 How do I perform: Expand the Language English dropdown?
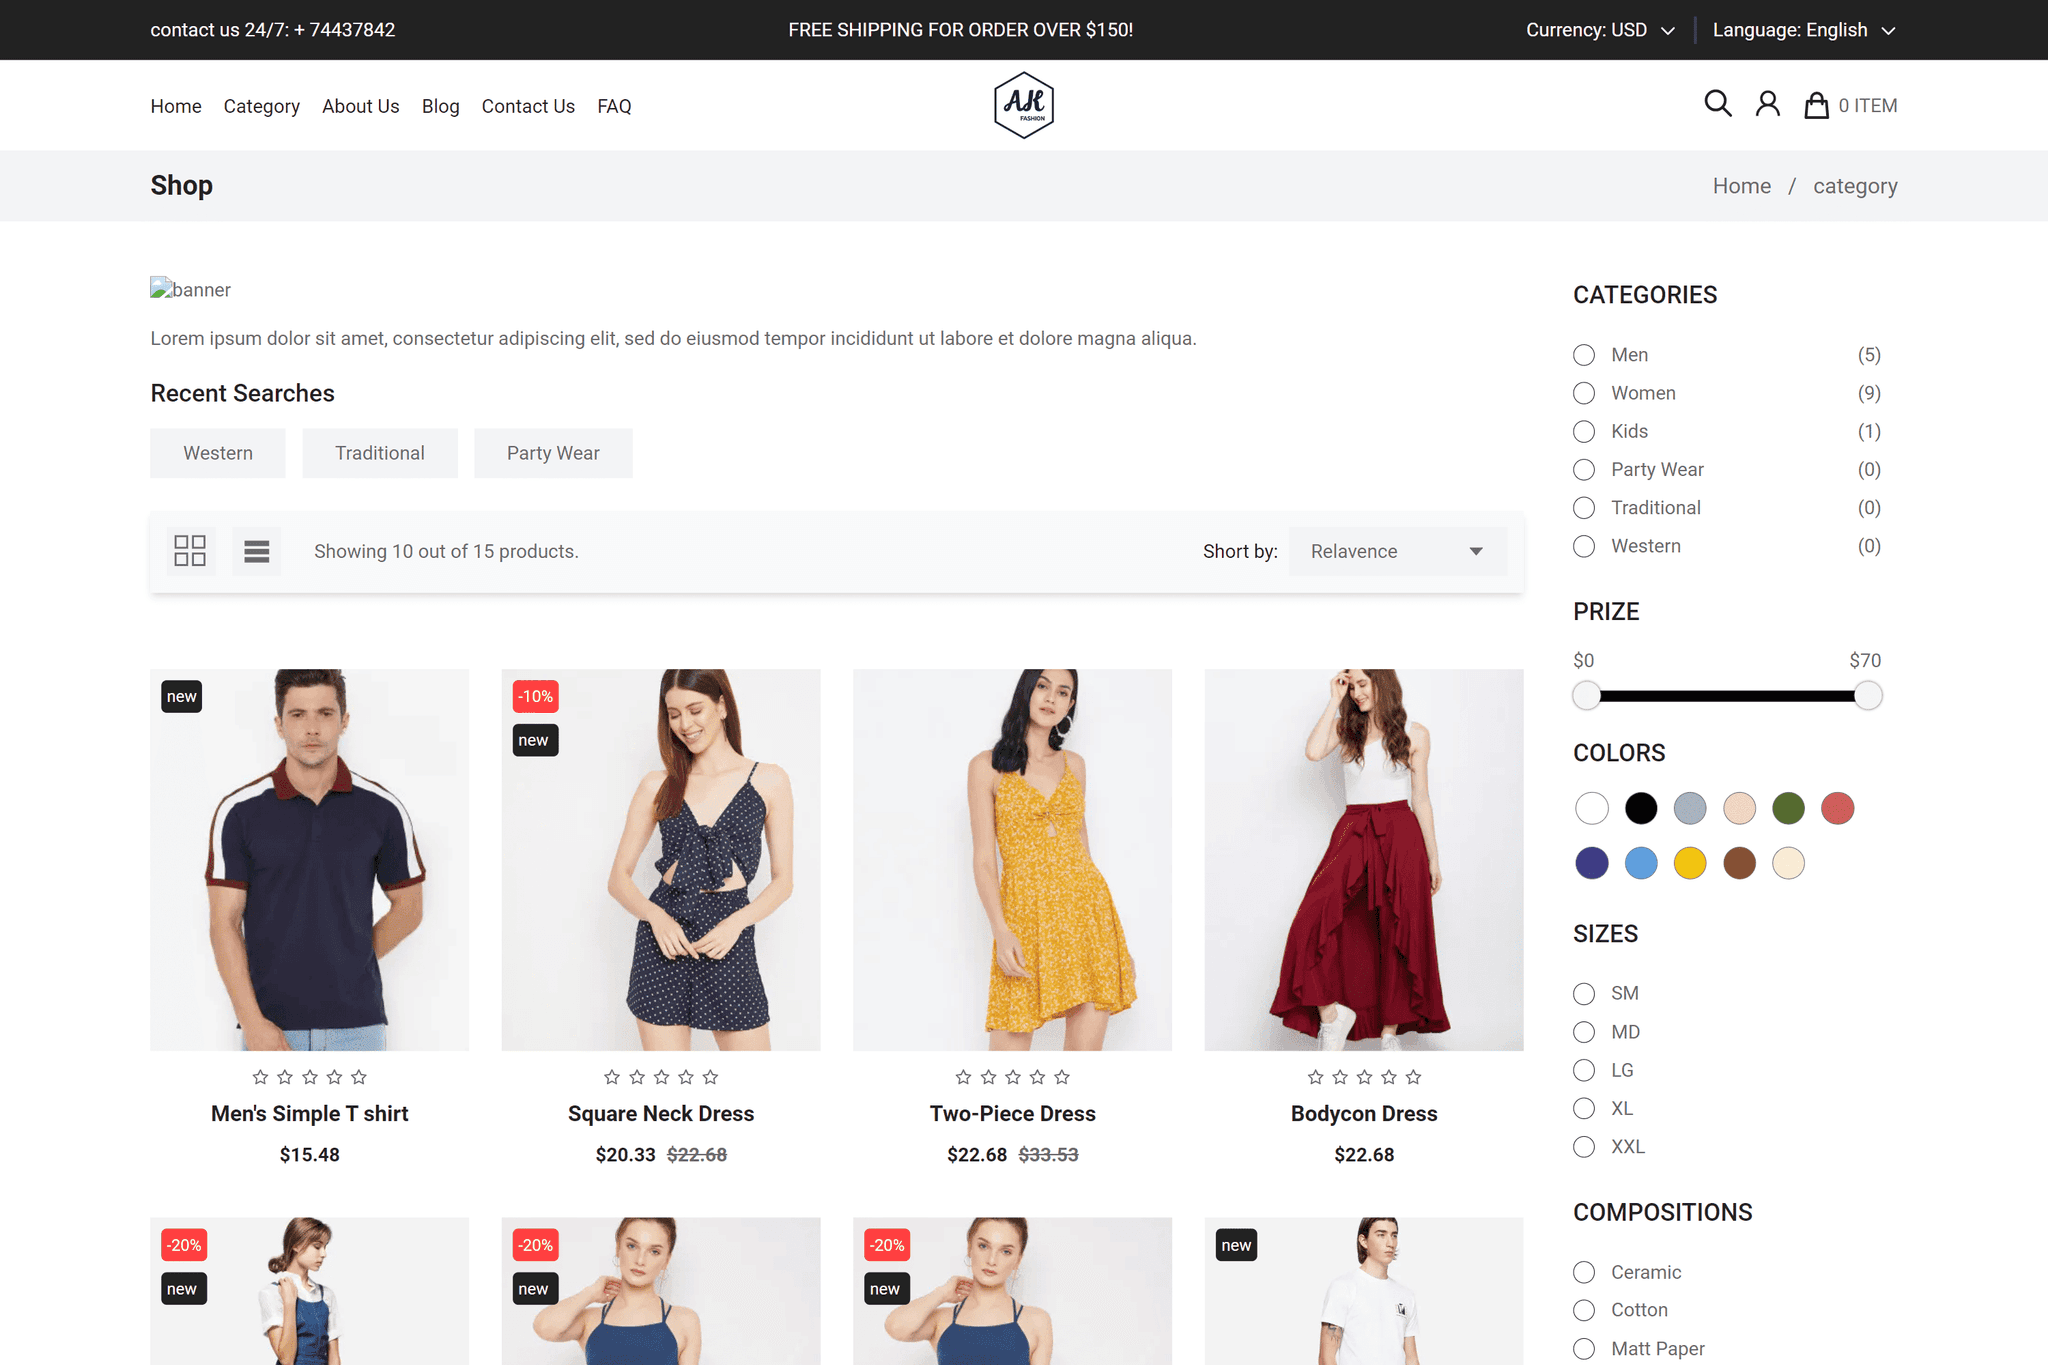(x=1804, y=30)
